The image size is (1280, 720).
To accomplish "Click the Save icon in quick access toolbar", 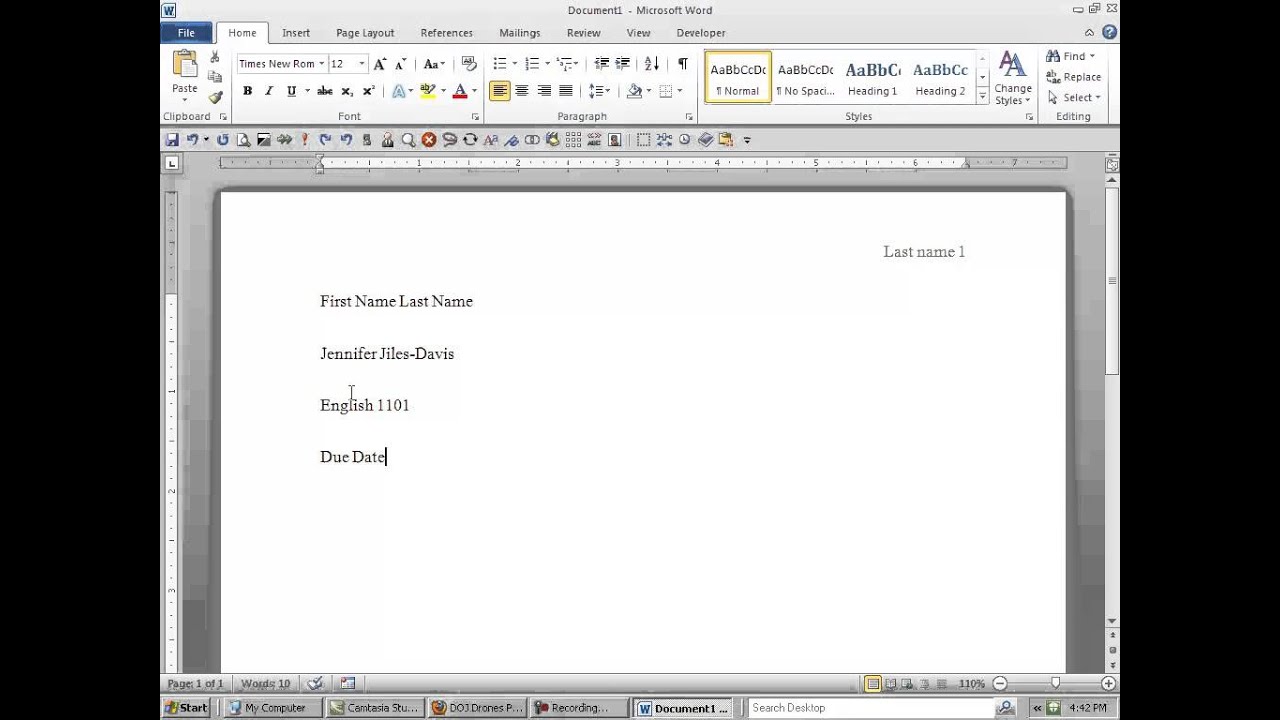I will 172,140.
